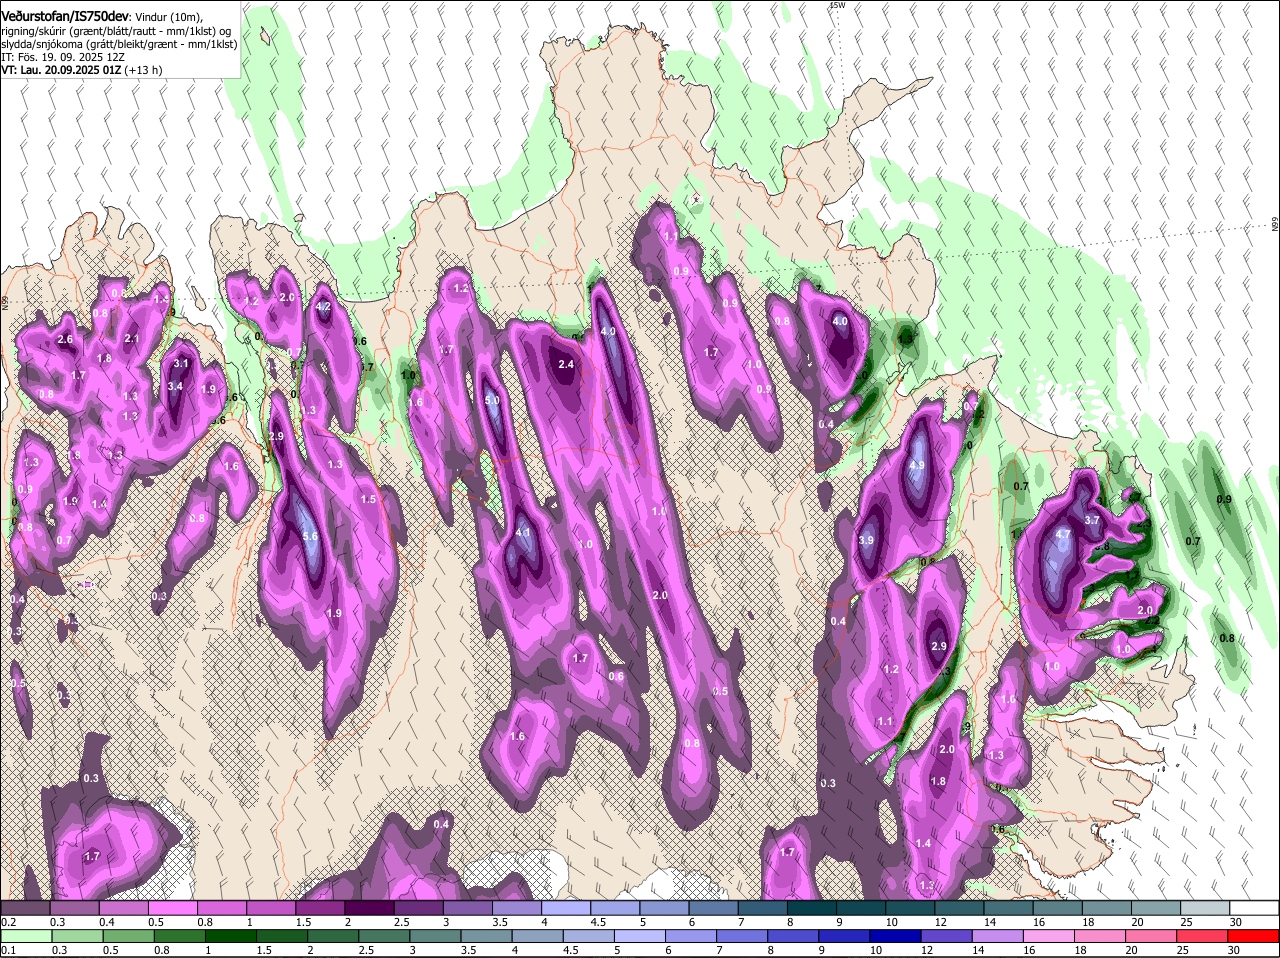Click the 3.4 precipitation value on the map
Viewport: 1280px width, 958px height.
[175, 386]
